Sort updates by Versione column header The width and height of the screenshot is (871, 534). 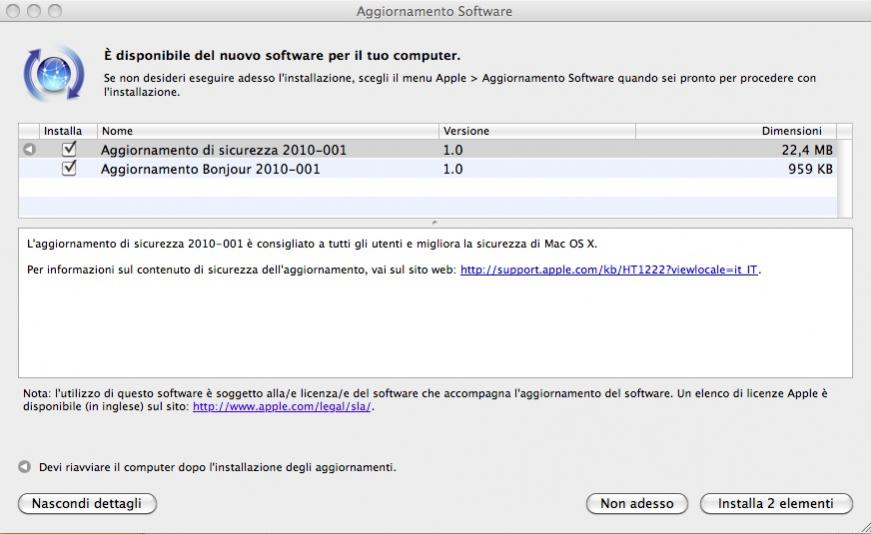[537, 131]
